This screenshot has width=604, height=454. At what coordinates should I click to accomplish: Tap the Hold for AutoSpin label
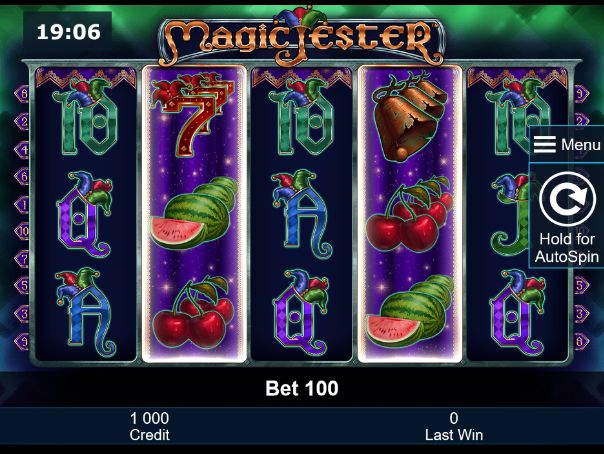pos(567,248)
